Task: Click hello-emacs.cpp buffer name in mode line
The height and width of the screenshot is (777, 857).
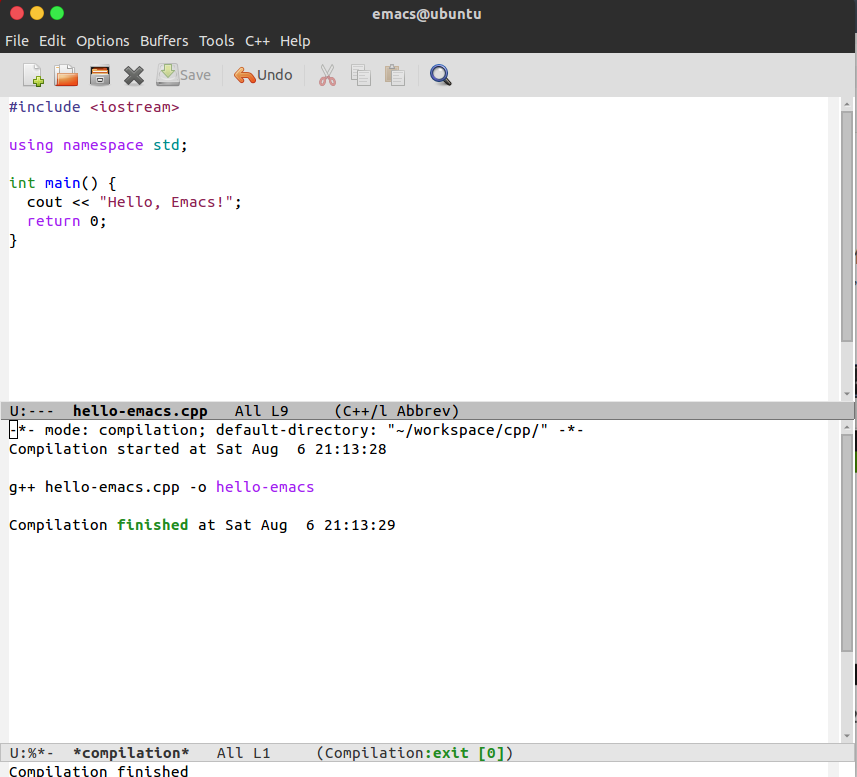Action: point(140,411)
